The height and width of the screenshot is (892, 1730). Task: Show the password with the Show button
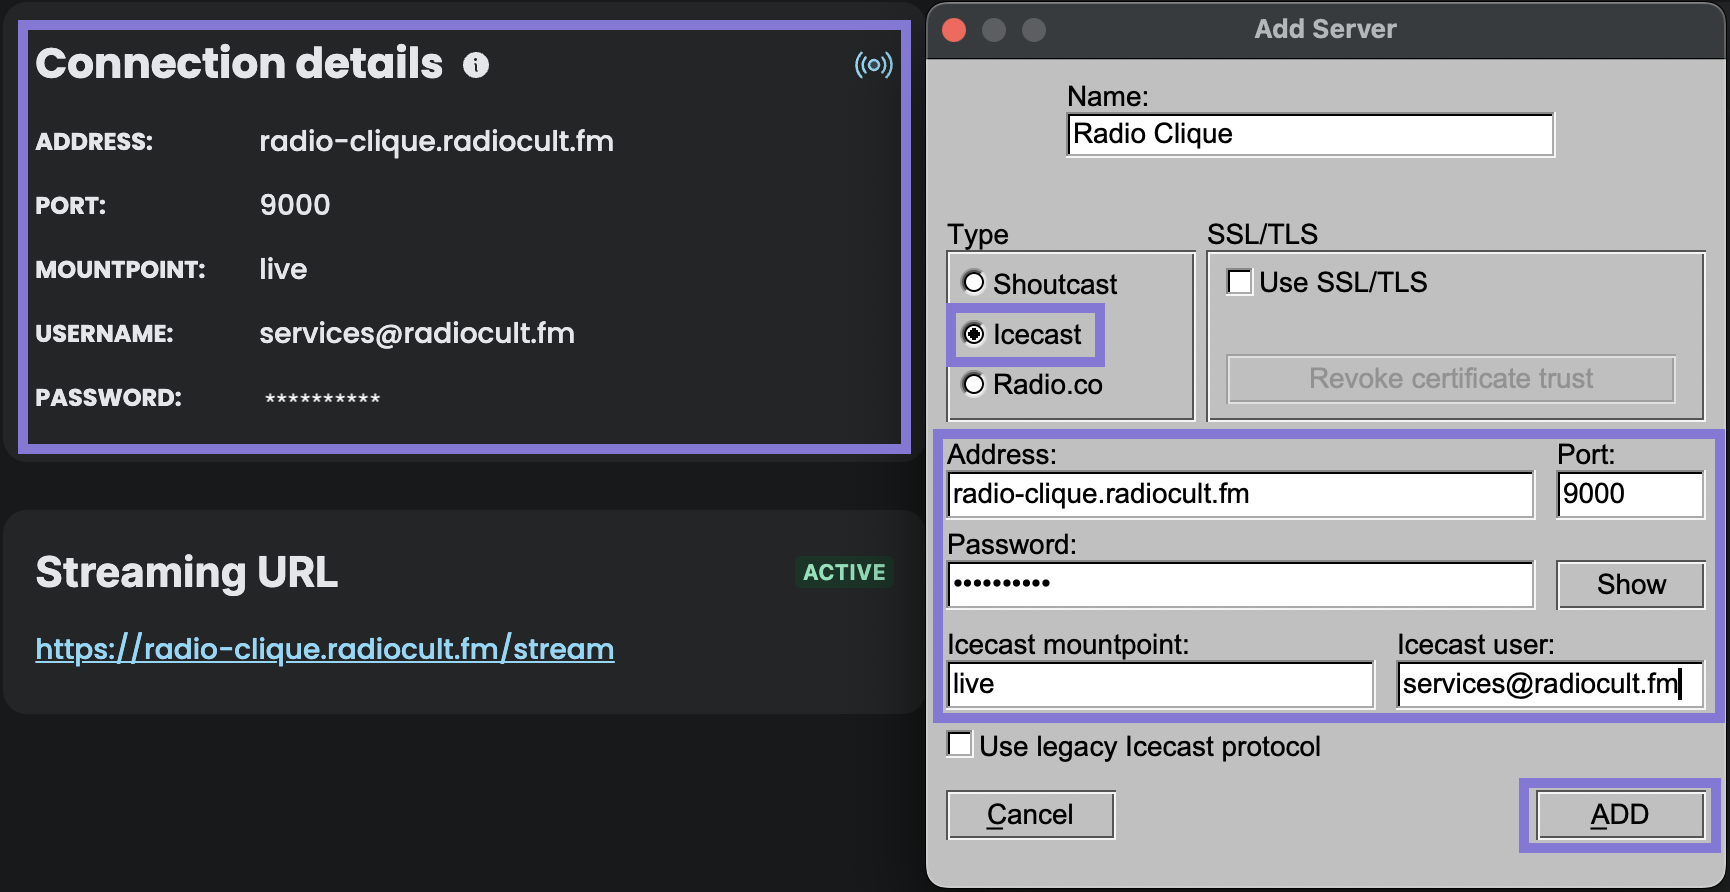click(1631, 585)
